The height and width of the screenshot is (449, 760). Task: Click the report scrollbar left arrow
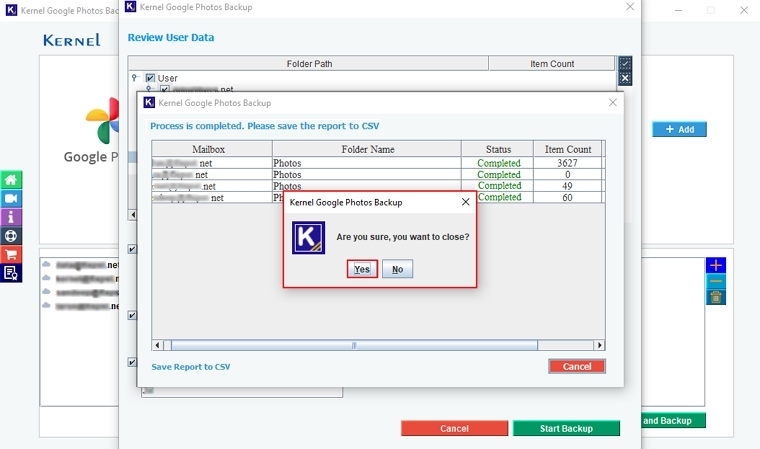[157, 345]
